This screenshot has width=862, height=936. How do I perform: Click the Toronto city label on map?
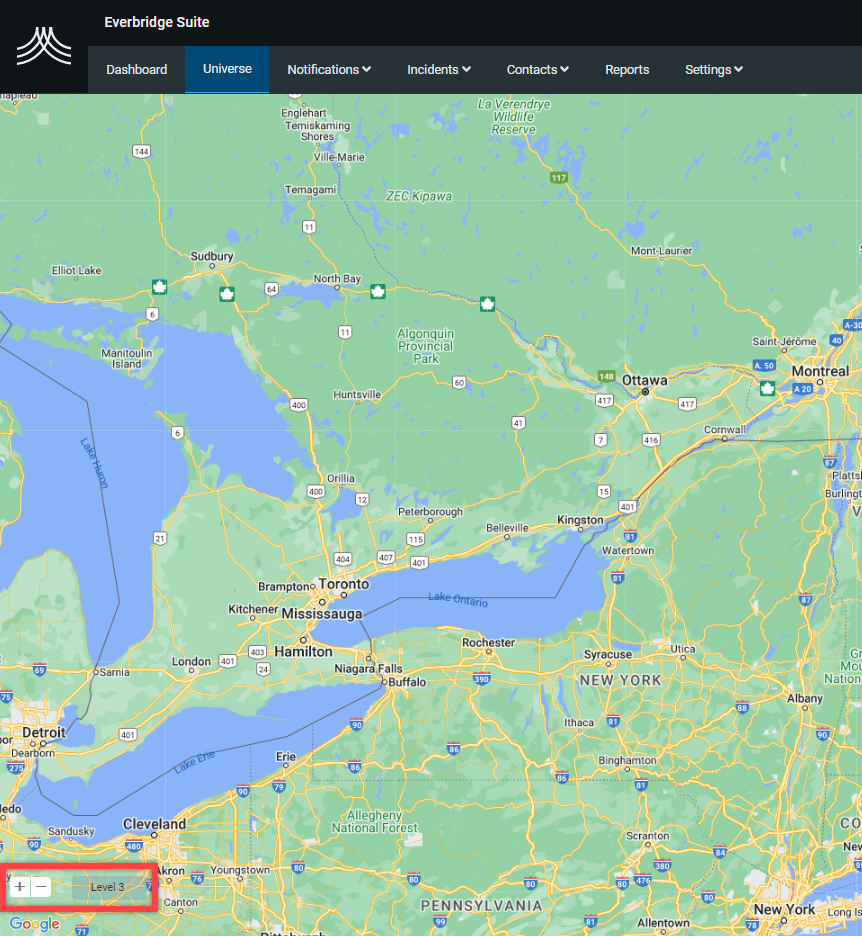click(343, 584)
